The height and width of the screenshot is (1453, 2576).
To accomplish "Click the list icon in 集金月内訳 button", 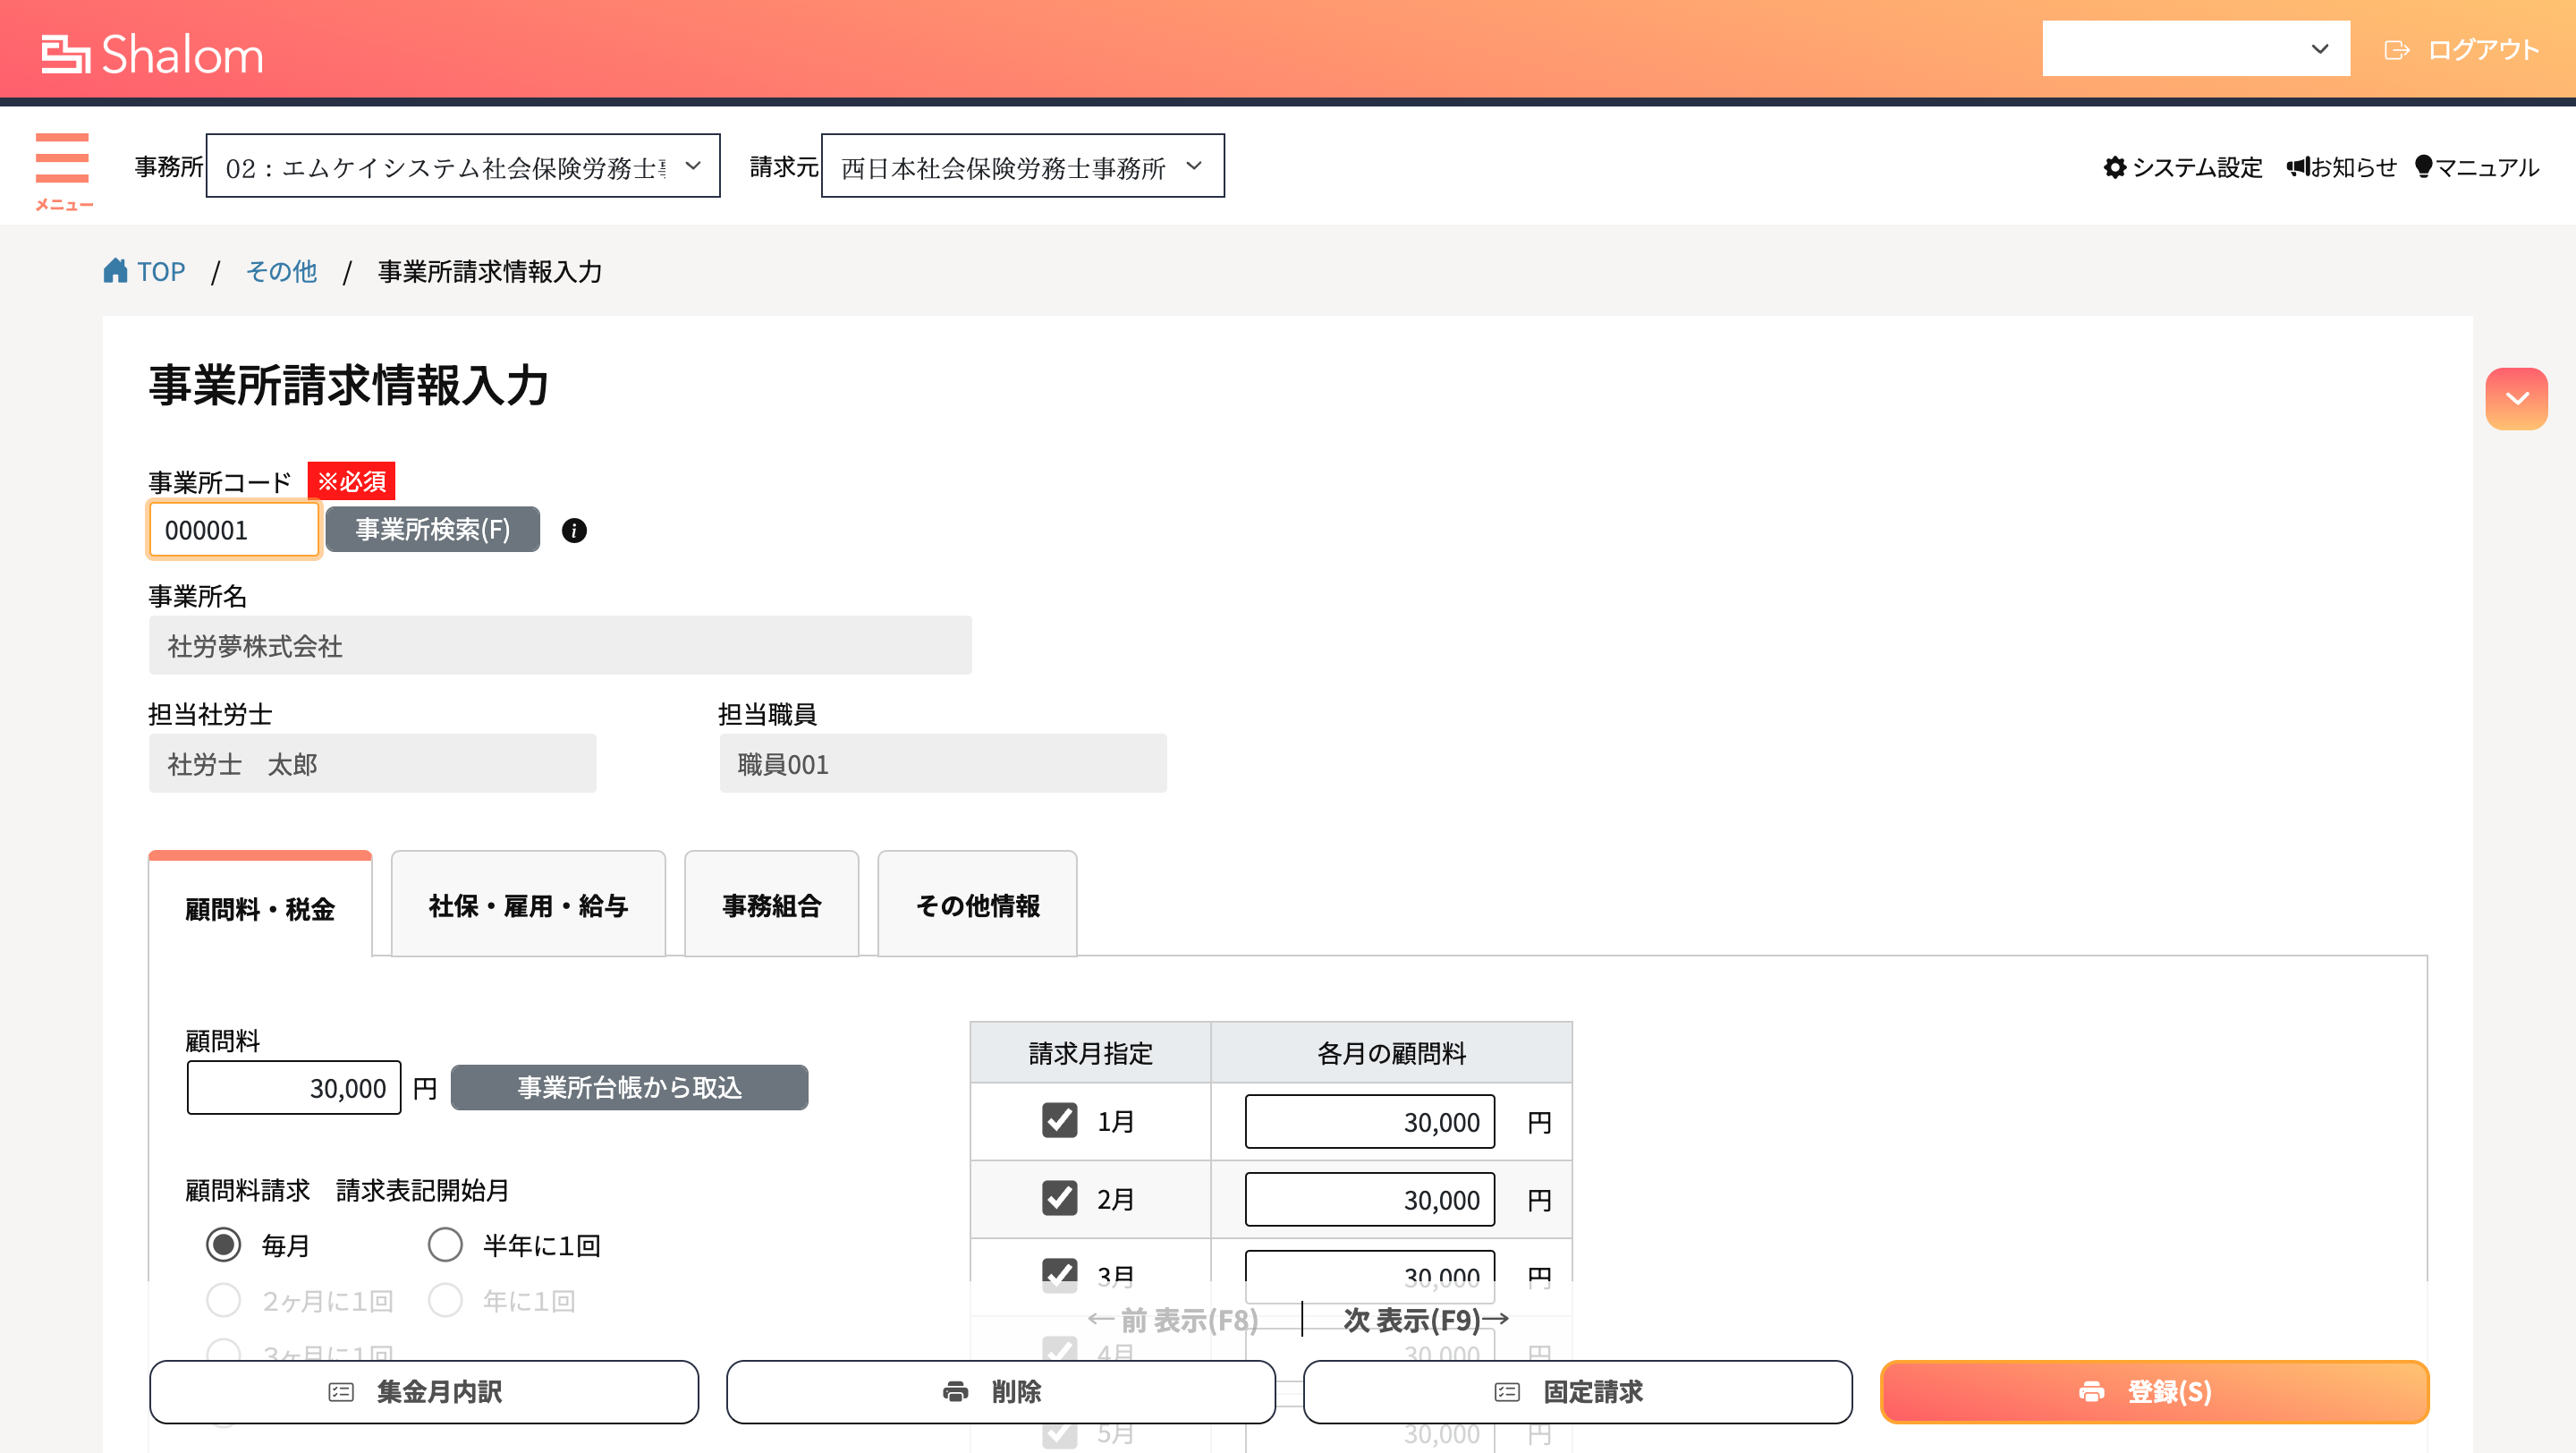I will 341,1392.
